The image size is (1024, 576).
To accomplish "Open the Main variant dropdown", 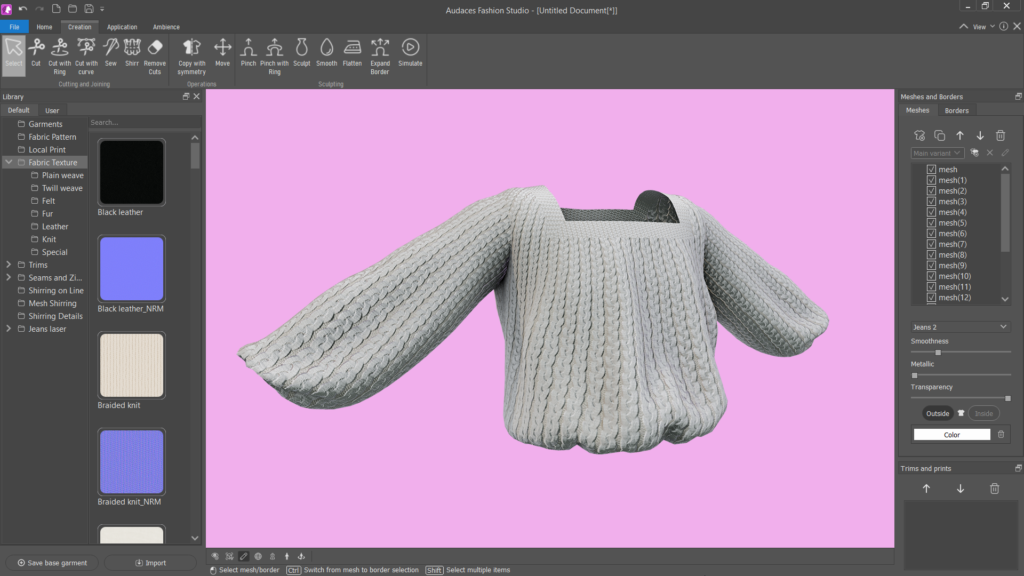I will click(x=937, y=153).
